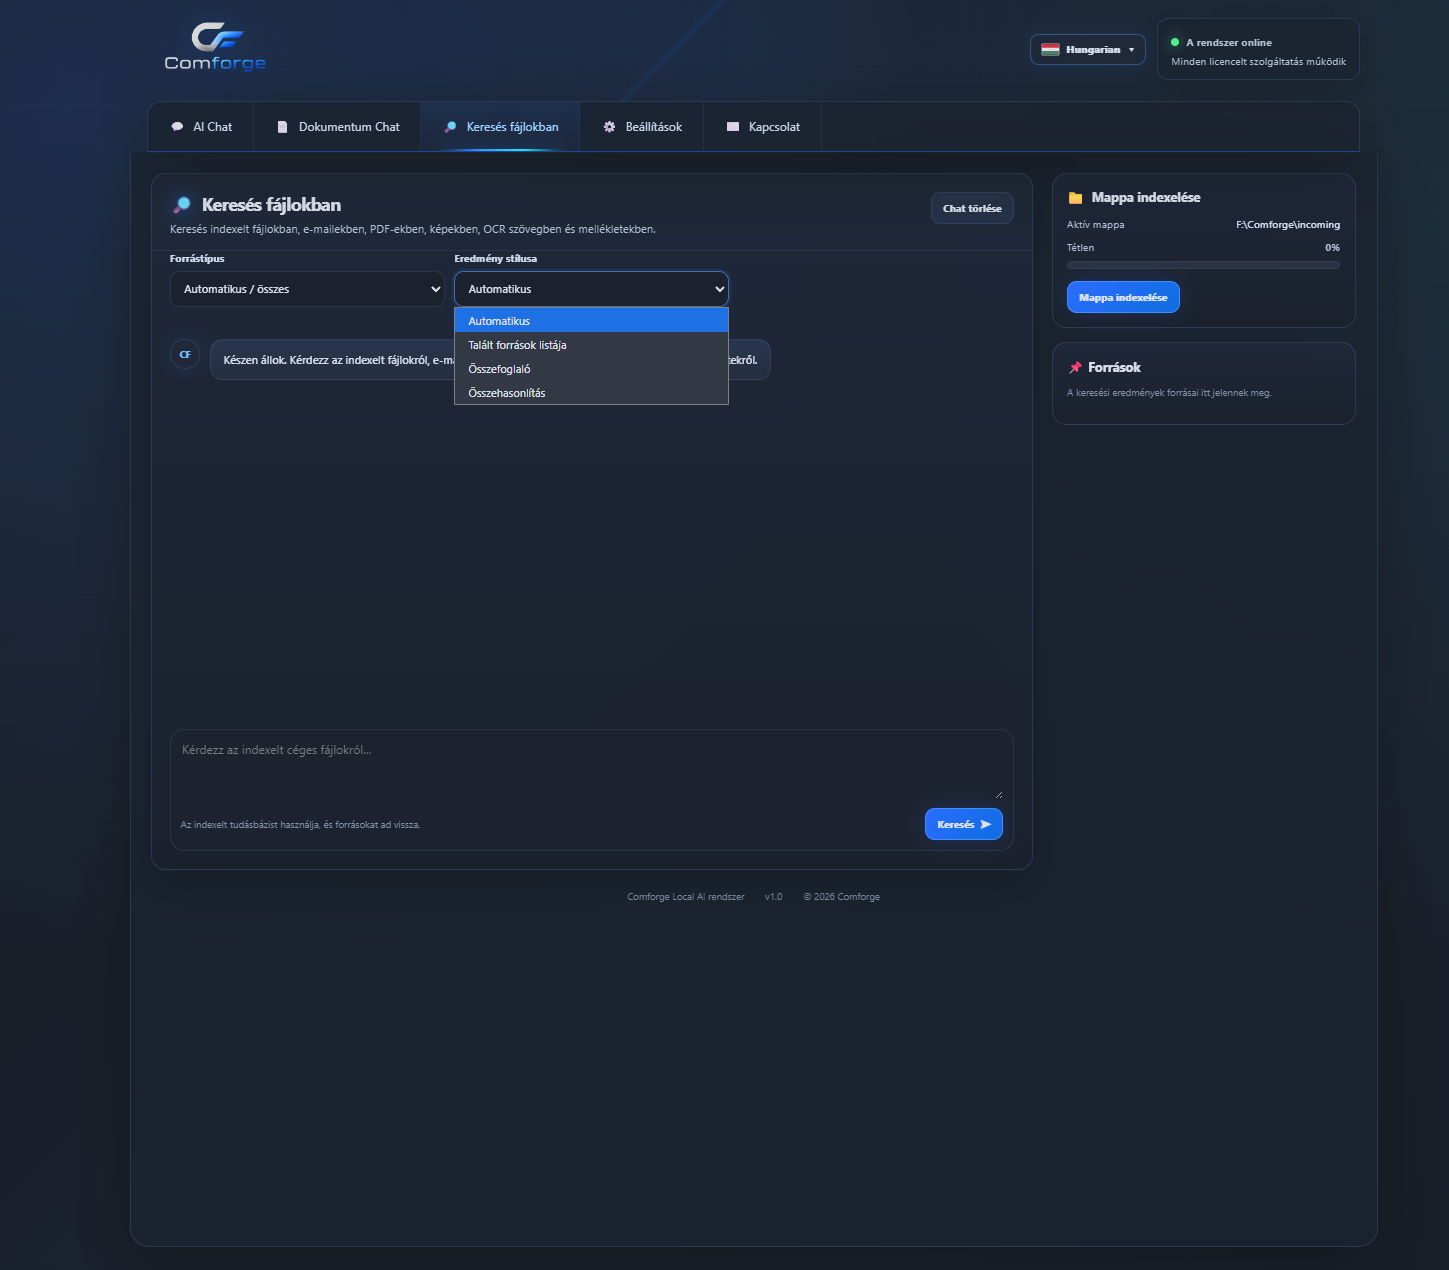
Task: Click the Comforge Local AI rendszer footer text
Action: click(x=686, y=897)
